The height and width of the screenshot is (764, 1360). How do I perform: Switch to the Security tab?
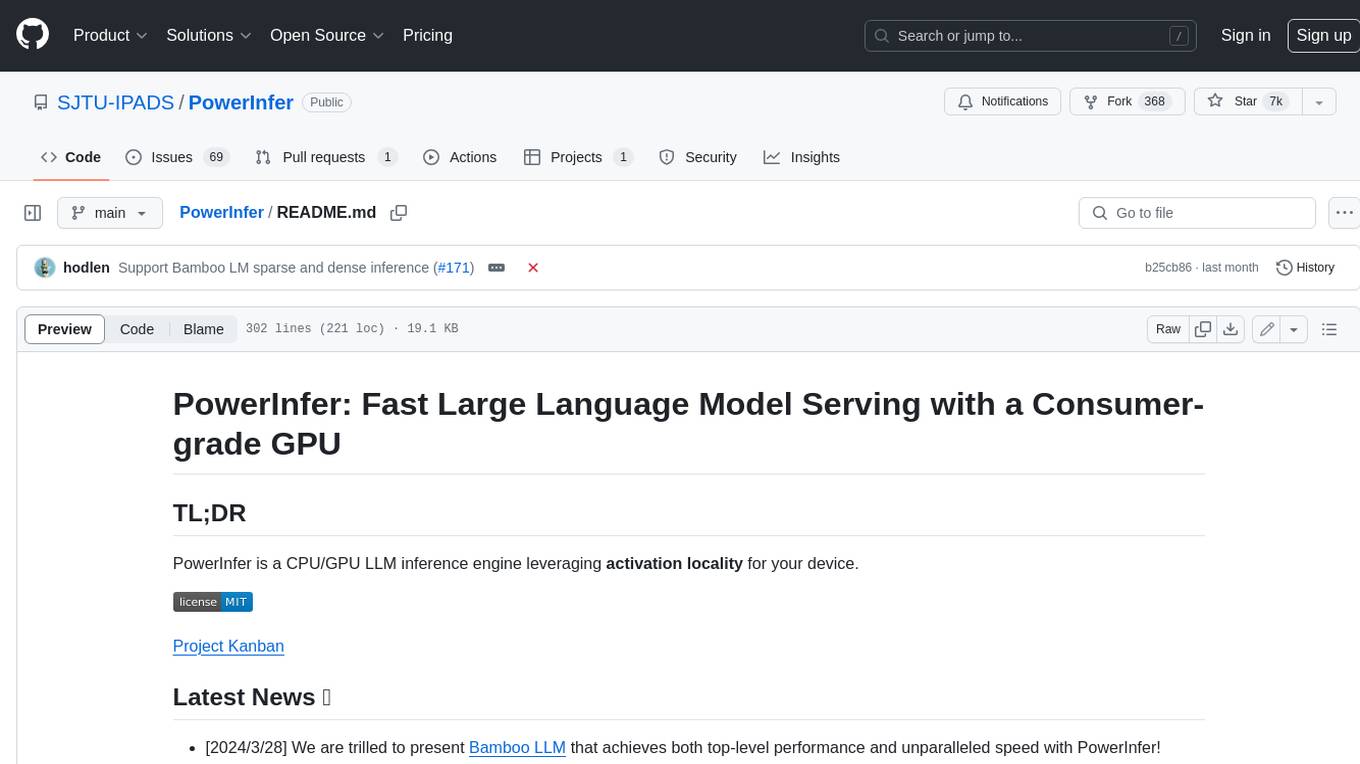(x=698, y=157)
